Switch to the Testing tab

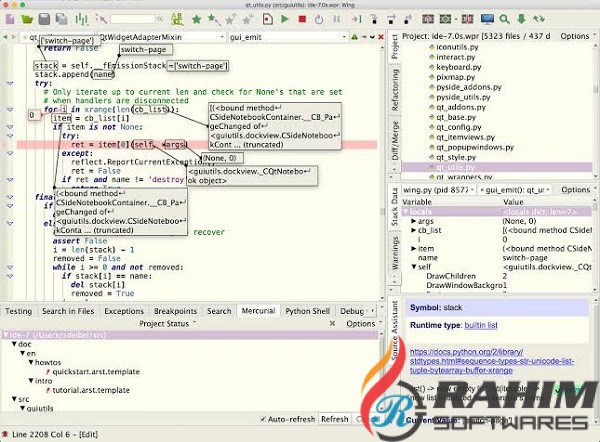(18, 311)
